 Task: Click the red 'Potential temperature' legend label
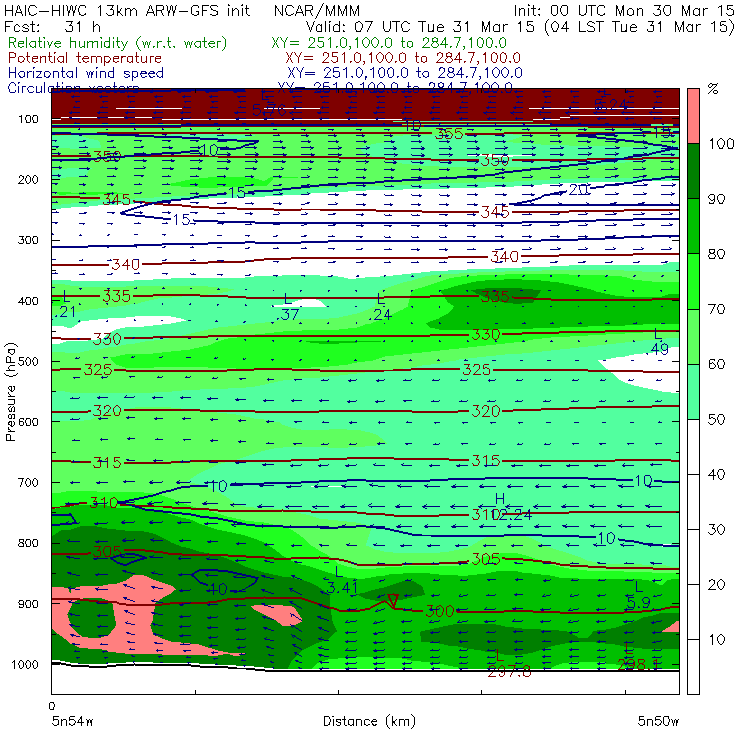85,58
